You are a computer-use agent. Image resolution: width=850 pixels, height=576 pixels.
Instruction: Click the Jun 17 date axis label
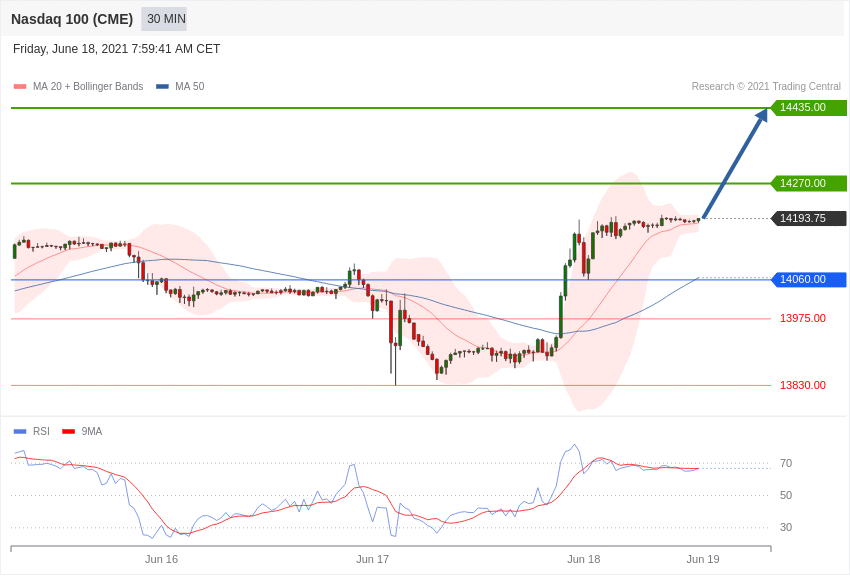[x=372, y=559]
